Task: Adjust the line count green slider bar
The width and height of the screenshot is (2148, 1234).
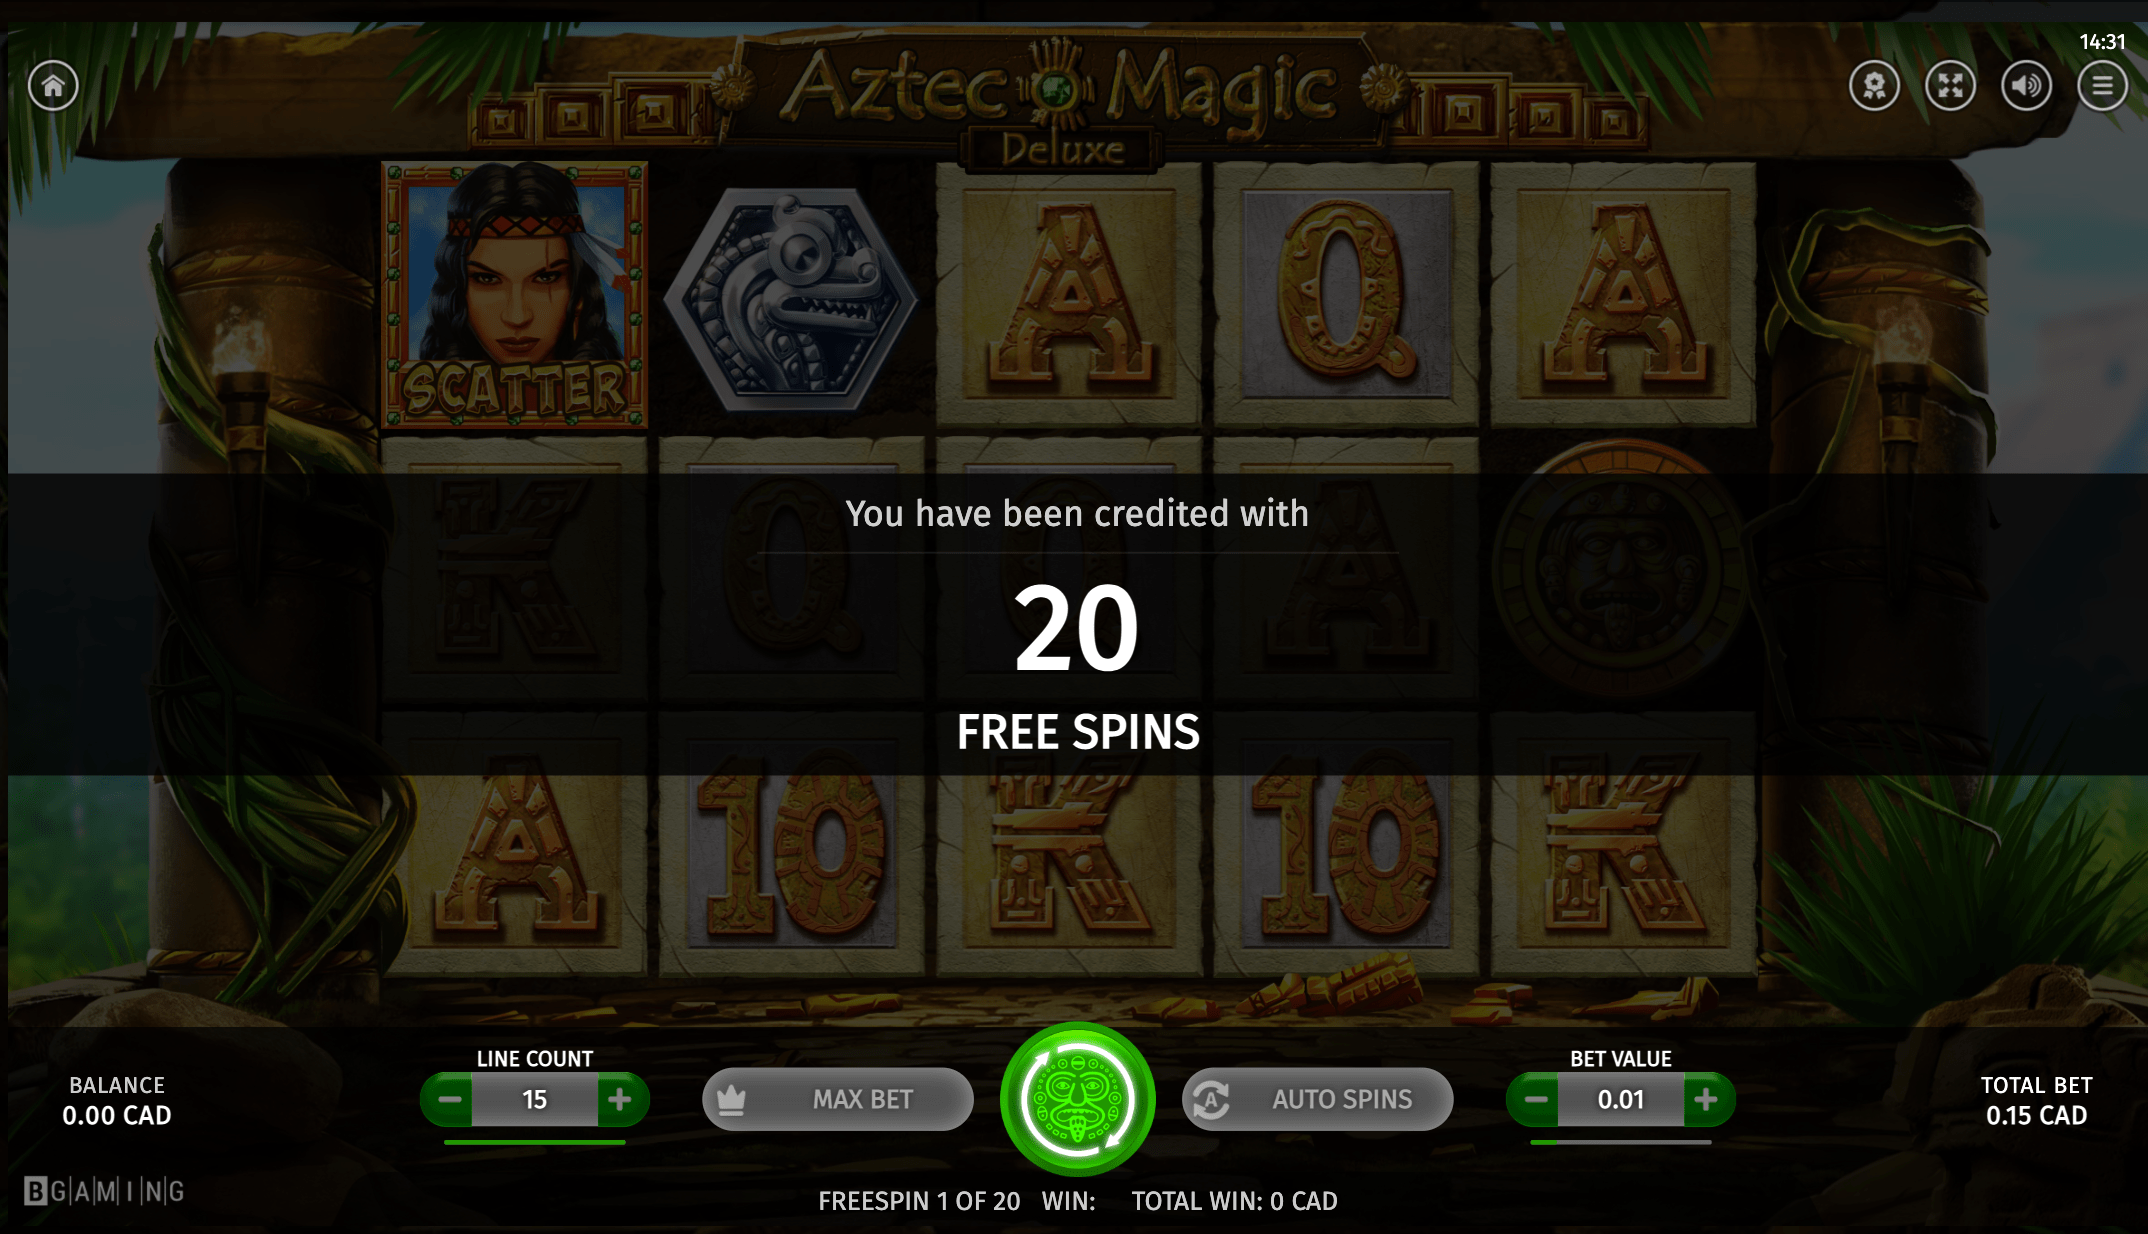Action: pyautogui.click(x=535, y=1142)
